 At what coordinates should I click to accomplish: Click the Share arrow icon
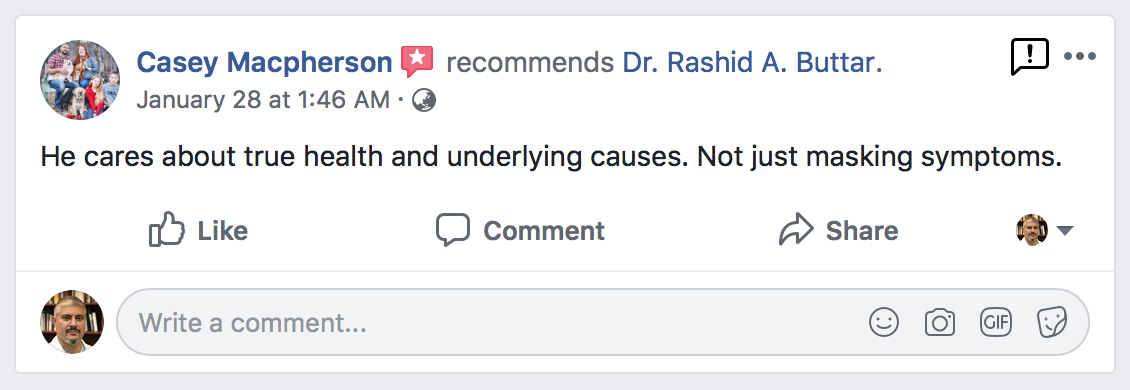click(796, 229)
